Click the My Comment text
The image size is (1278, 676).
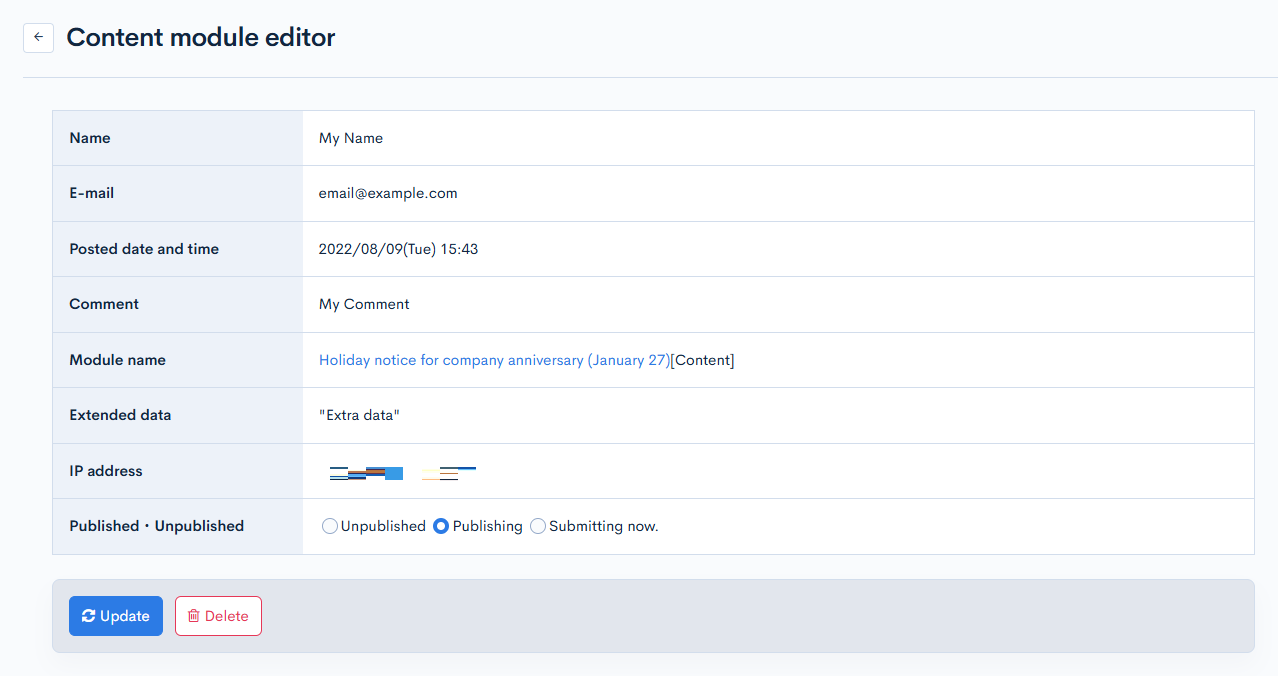[x=363, y=304]
